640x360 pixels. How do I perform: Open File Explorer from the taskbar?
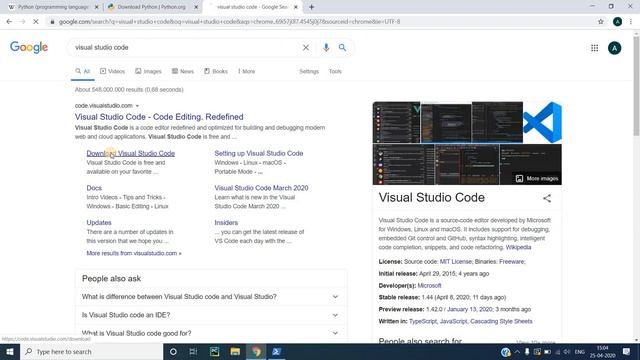pyautogui.click(x=235, y=351)
